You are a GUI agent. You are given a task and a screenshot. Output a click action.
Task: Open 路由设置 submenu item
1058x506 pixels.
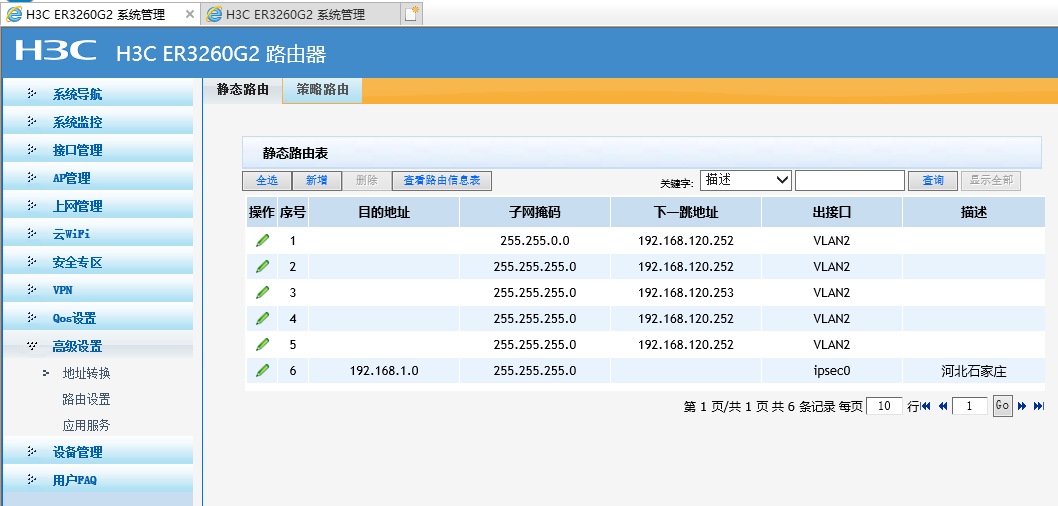click(86, 399)
